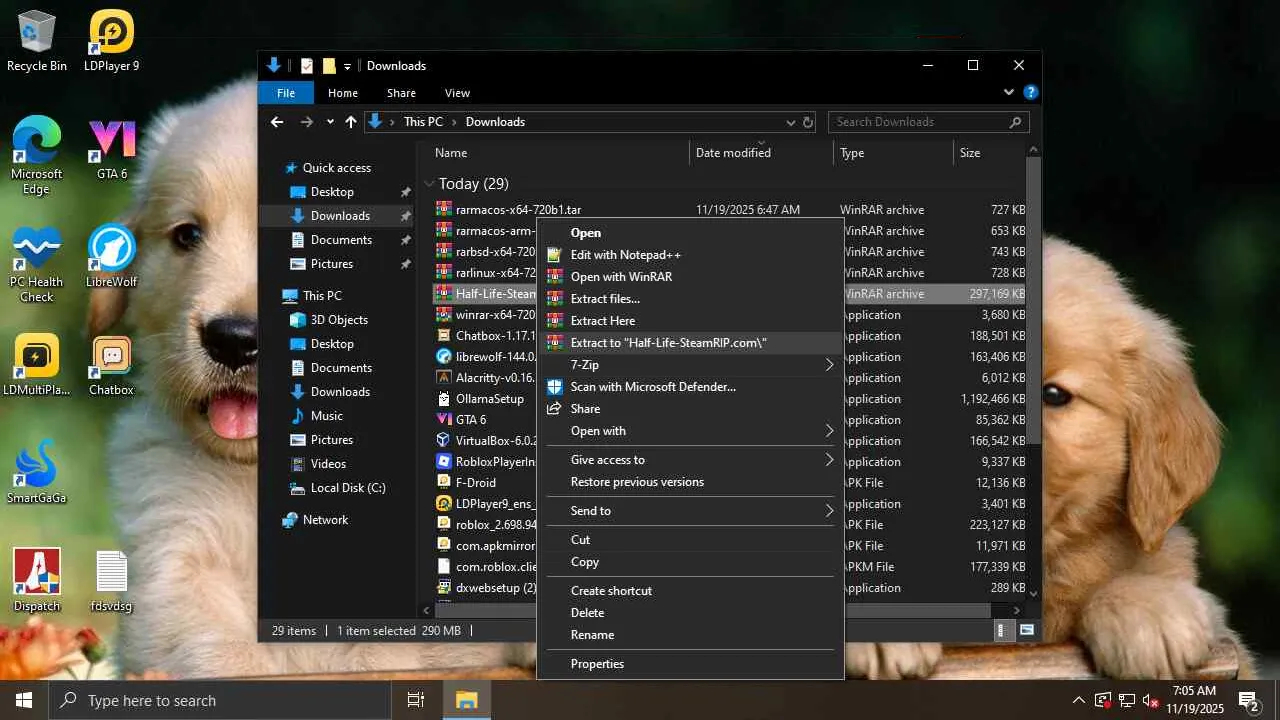Viewport: 1280px width, 720px height.
Task: Choose Copy from context menu
Action: pyautogui.click(x=690, y=562)
